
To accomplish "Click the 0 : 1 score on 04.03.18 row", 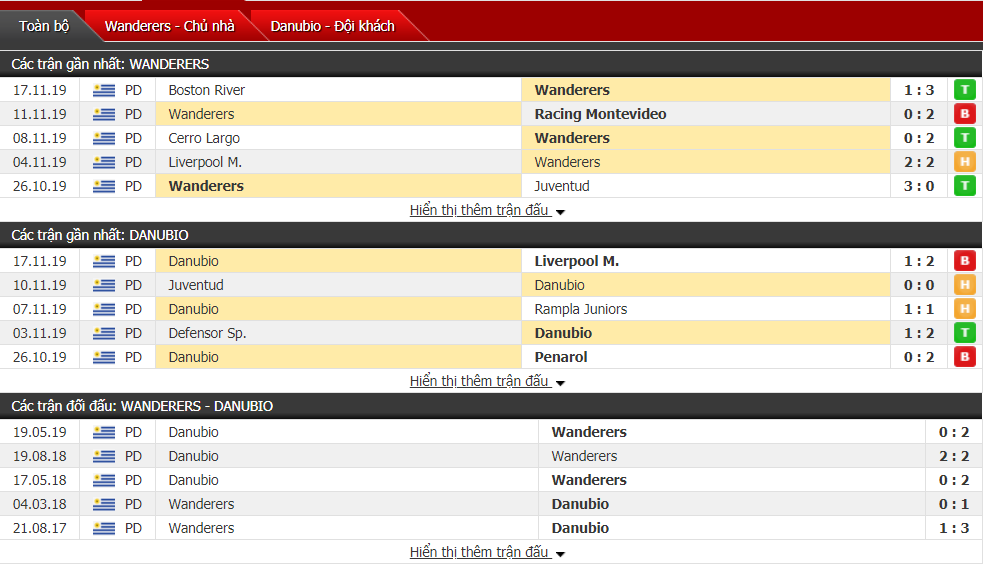I will click(x=954, y=504).
